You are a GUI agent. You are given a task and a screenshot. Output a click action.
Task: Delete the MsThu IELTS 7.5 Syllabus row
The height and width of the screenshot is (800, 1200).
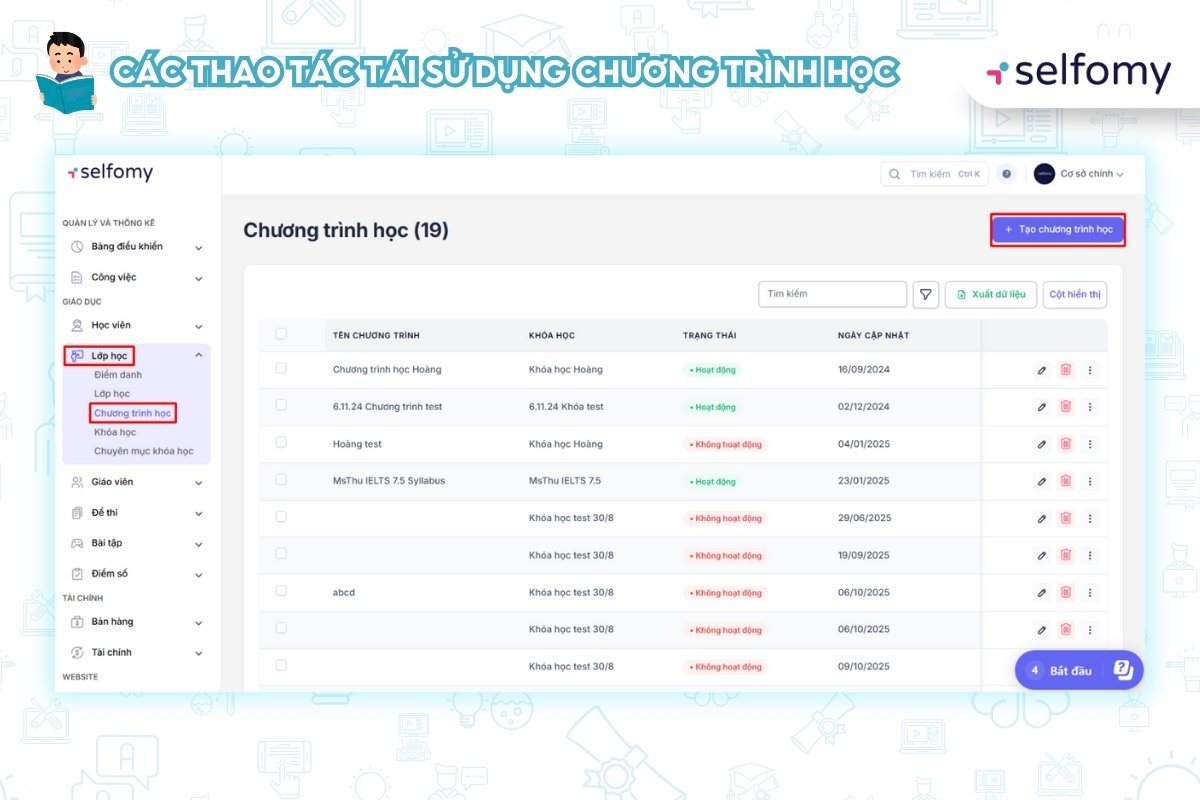tap(1065, 481)
